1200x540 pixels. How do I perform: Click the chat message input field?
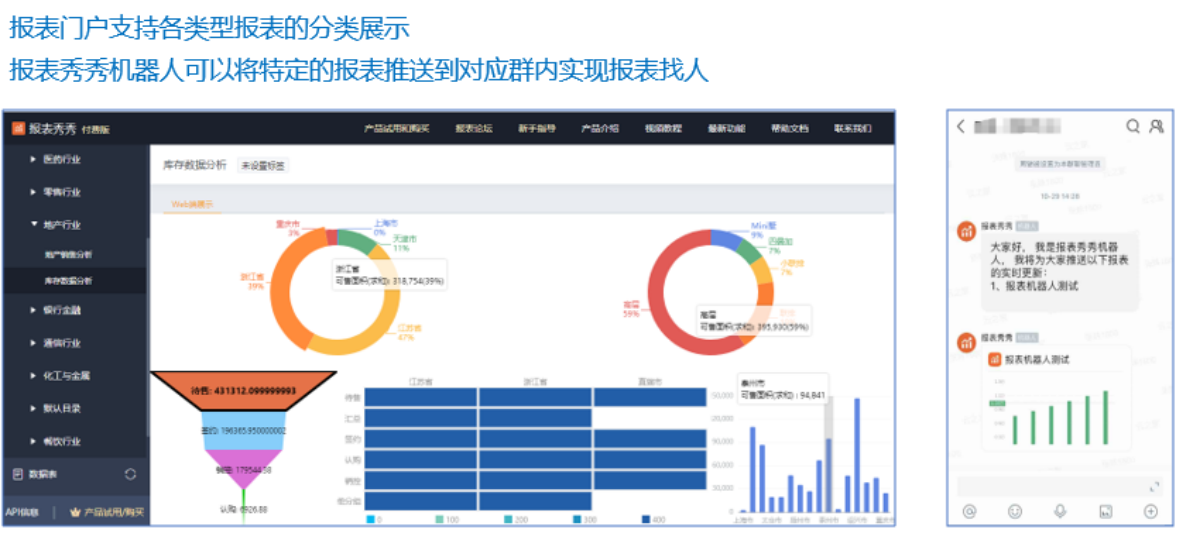point(1058,487)
